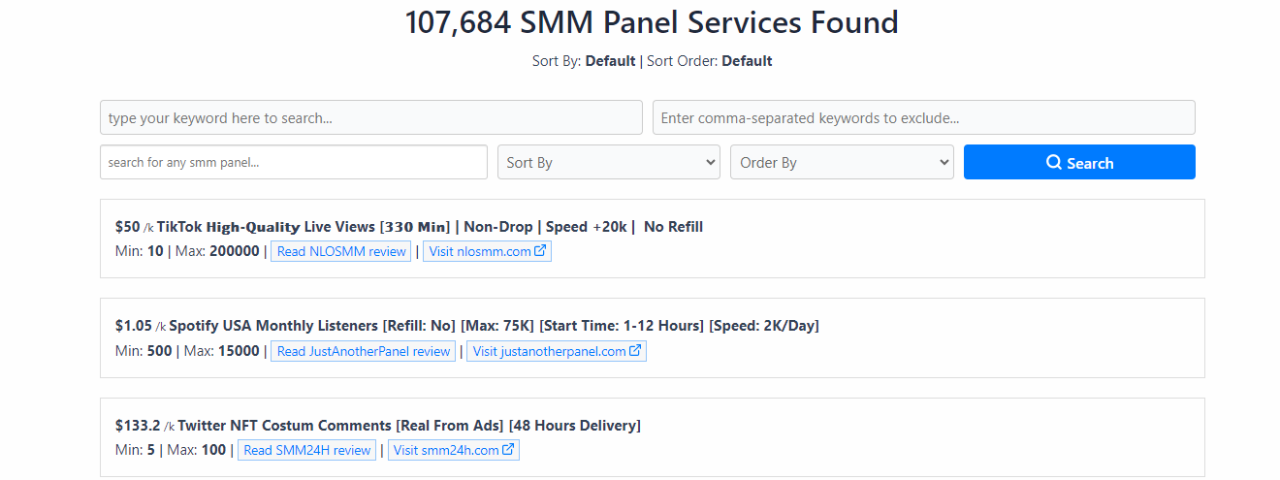Click the Spotify USA Monthly Listeners title

tap(494, 326)
